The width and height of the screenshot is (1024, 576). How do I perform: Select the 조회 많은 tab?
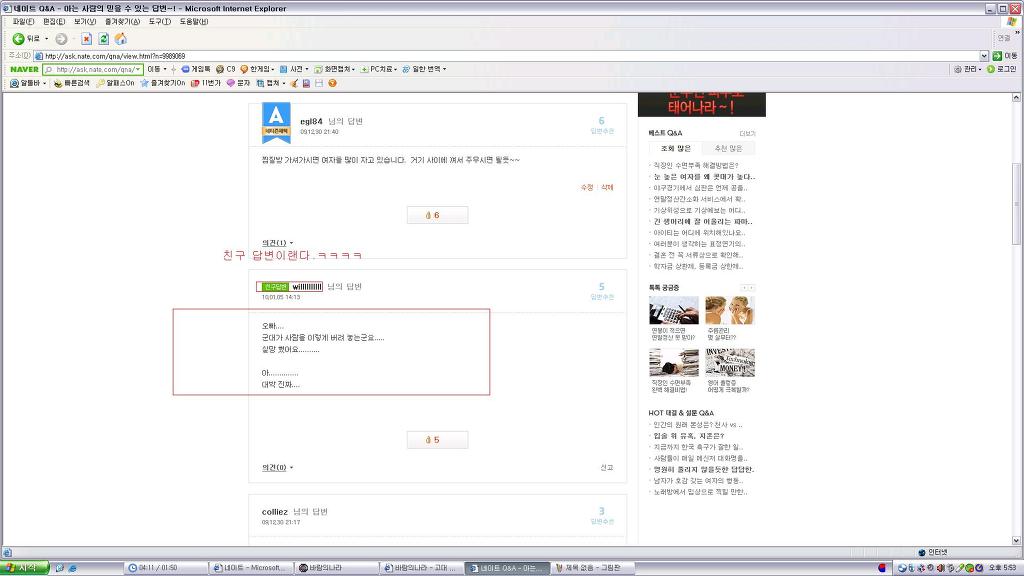click(675, 149)
